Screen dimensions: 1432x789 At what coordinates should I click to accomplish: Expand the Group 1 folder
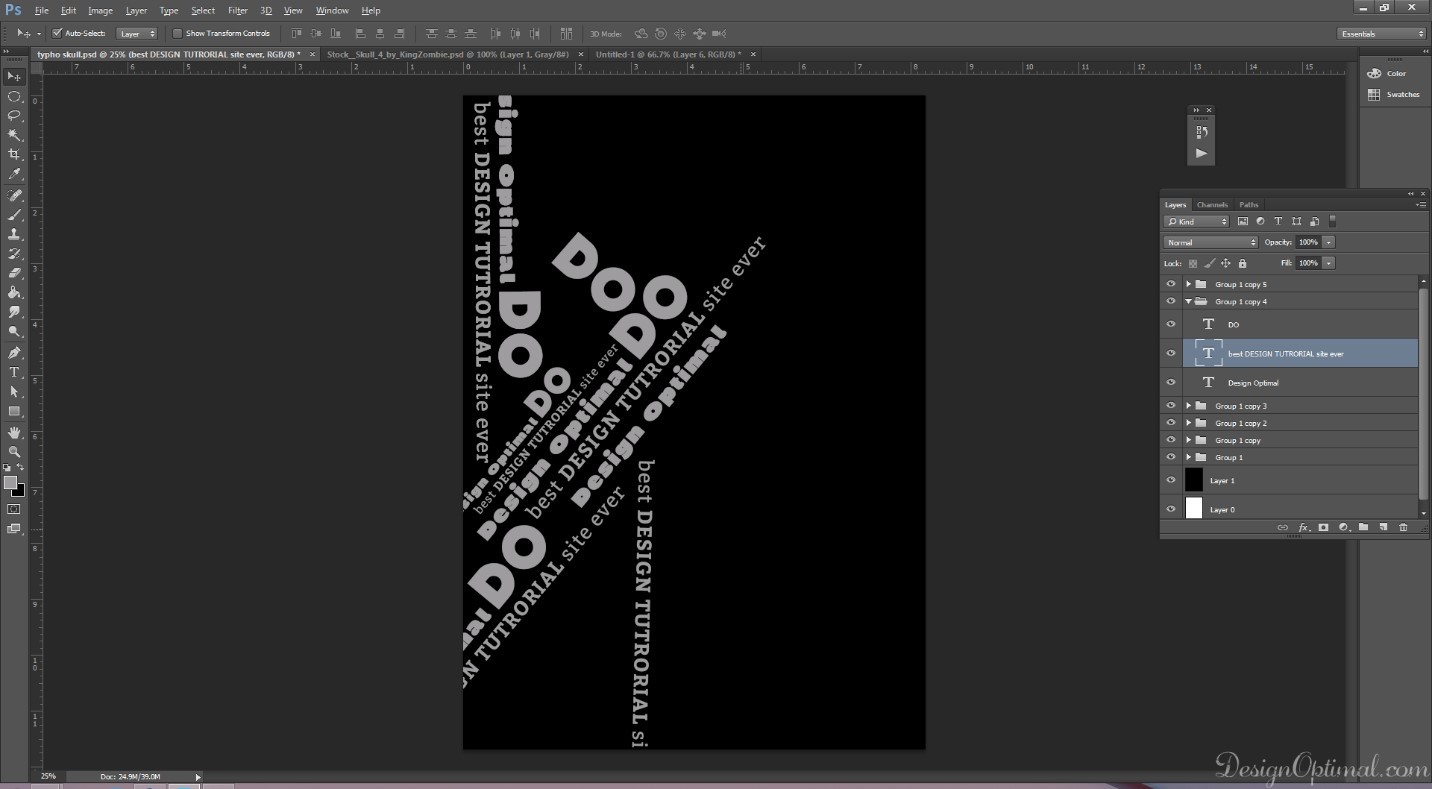click(1188, 457)
